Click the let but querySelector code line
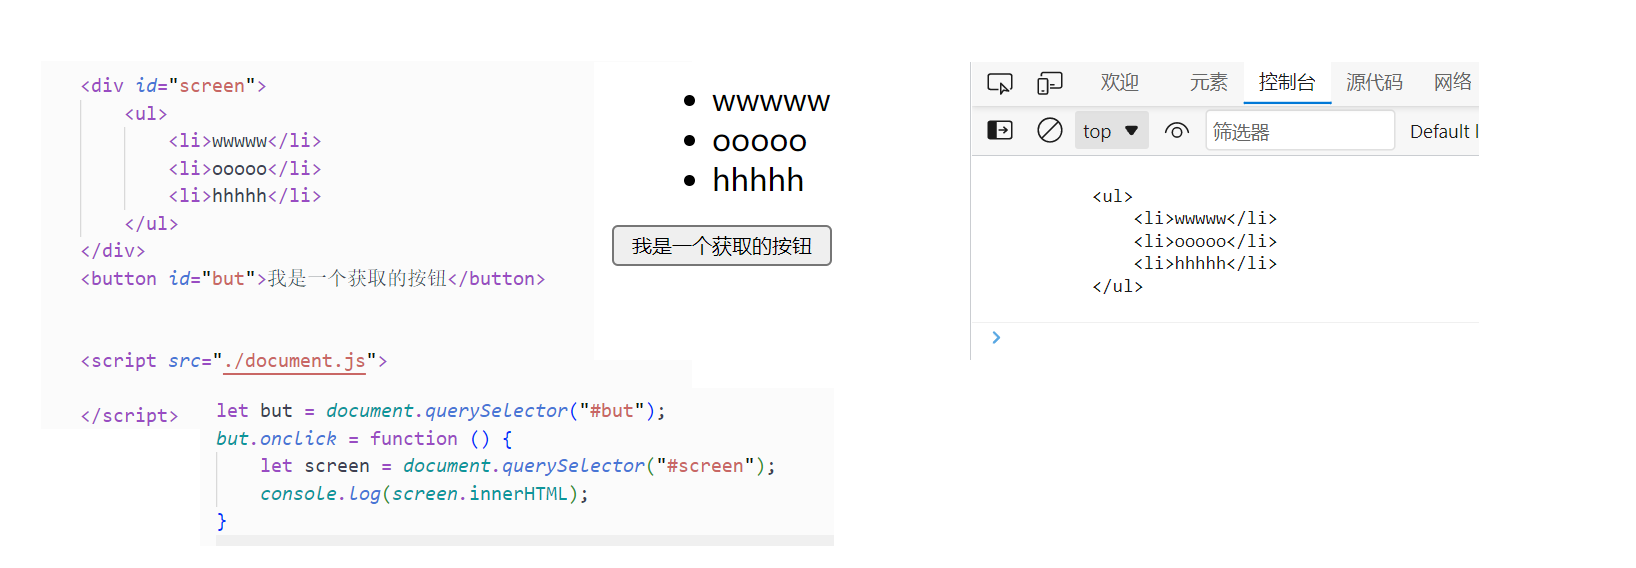1636x568 pixels. click(x=441, y=411)
